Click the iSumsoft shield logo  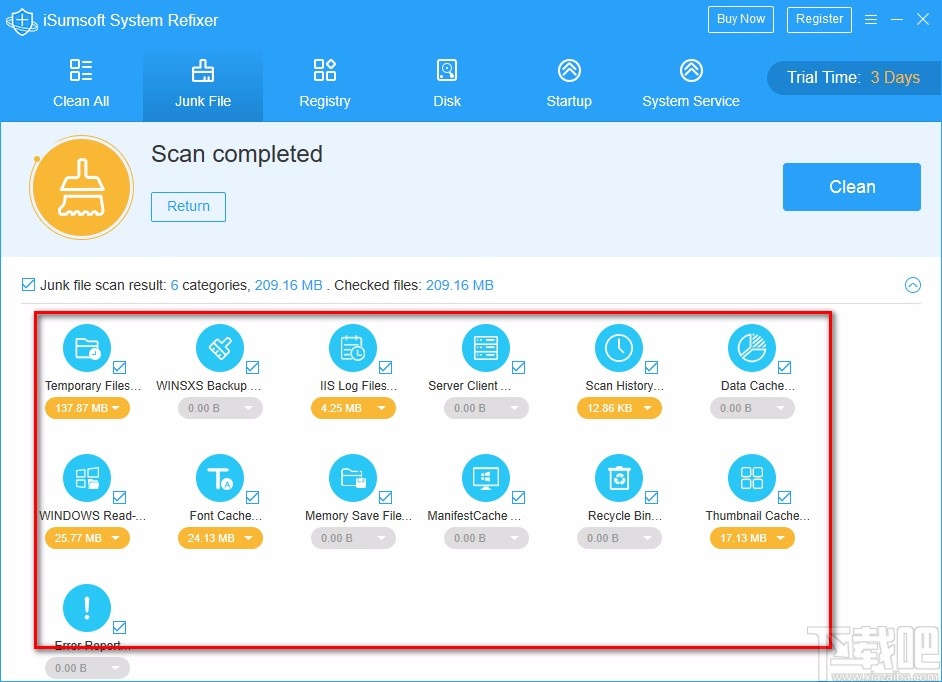(x=22, y=21)
